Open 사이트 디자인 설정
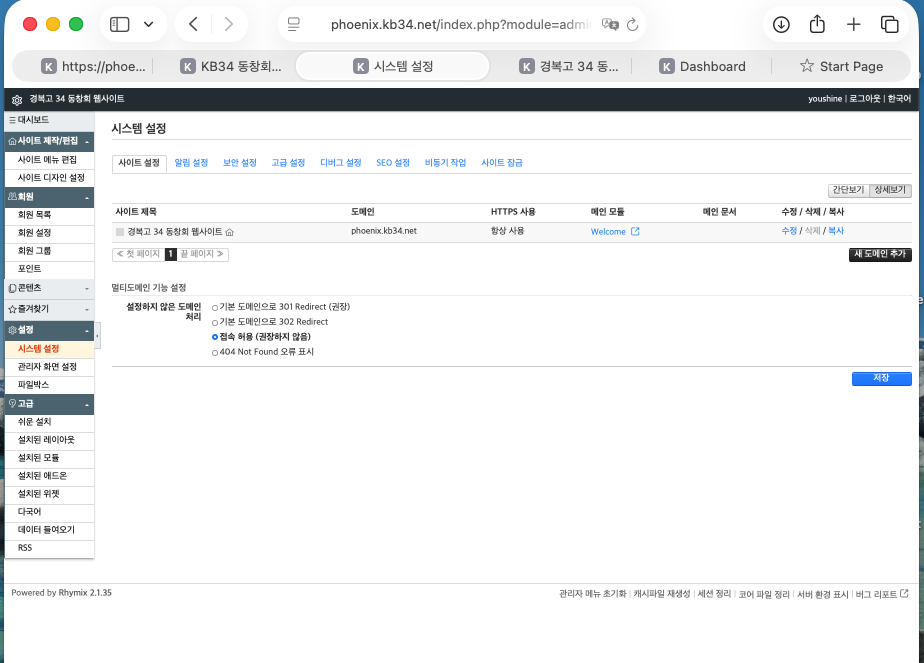 pyautogui.click(x=49, y=177)
